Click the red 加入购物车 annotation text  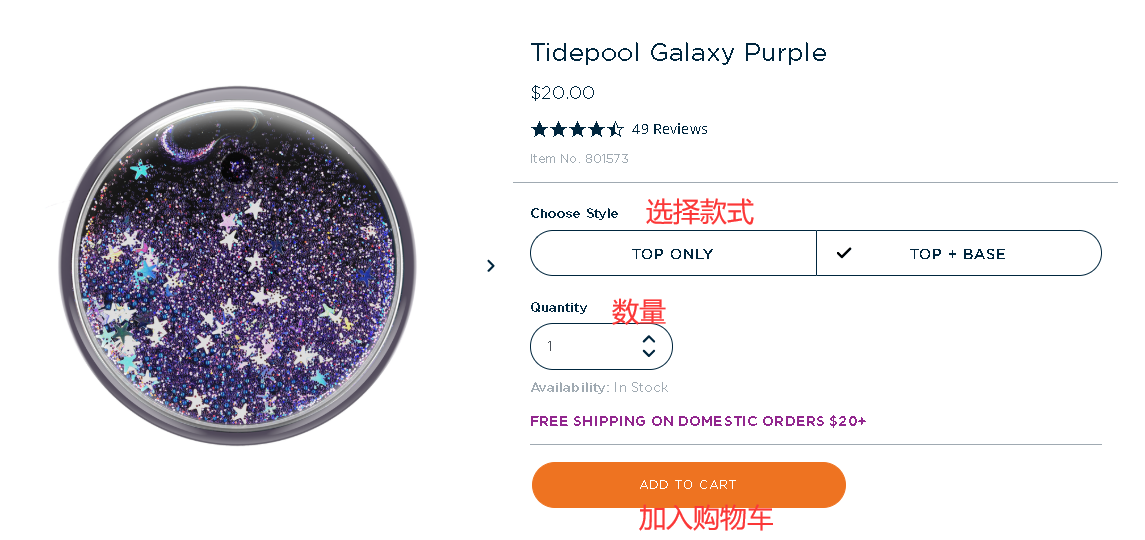click(x=706, y=518)
